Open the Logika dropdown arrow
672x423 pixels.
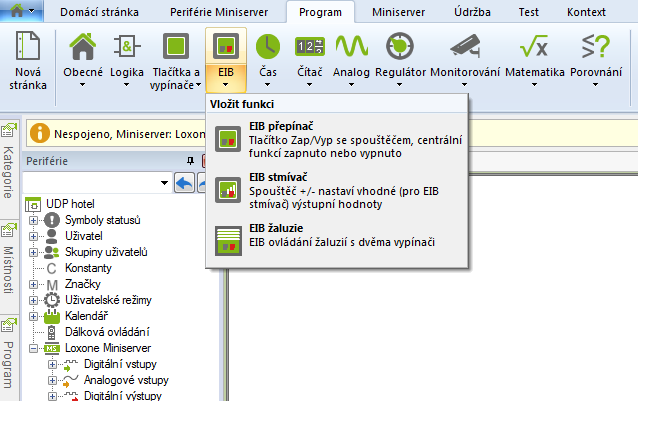(x=126, y=85)
